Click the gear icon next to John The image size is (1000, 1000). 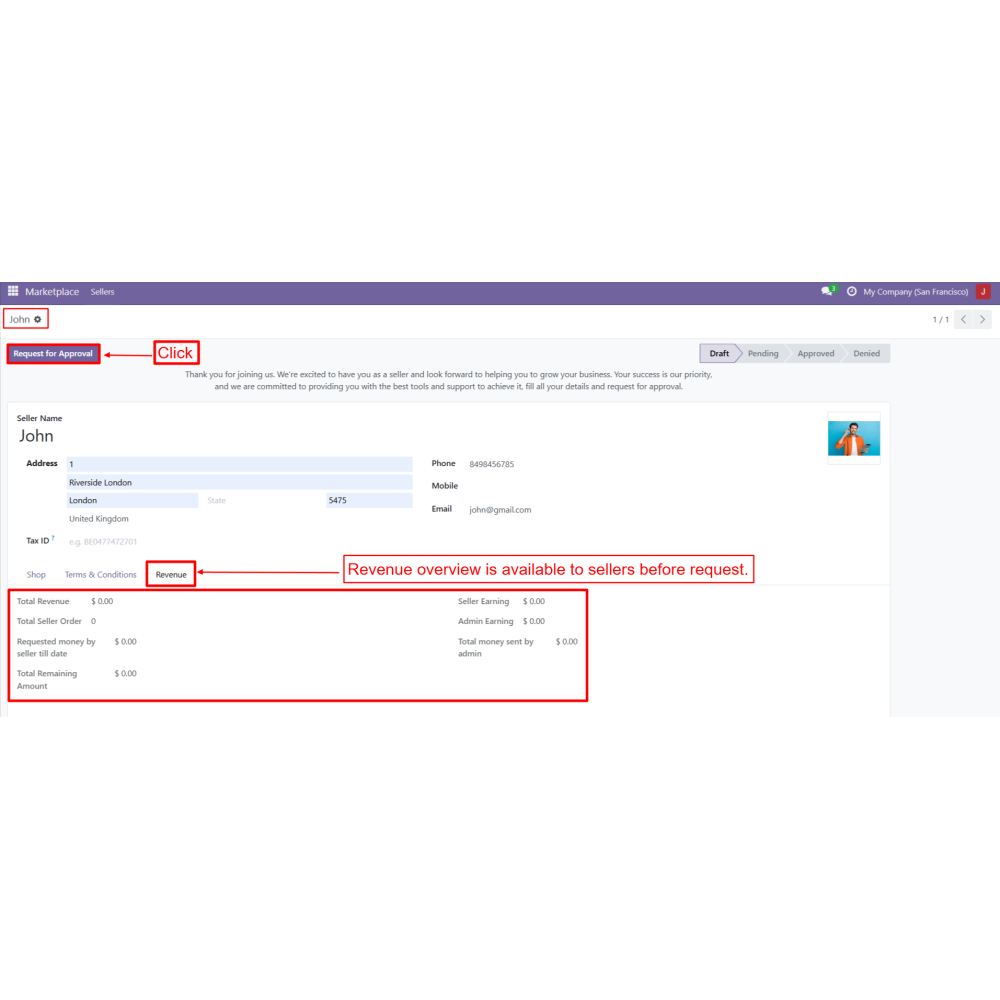[x=38, y=319]
